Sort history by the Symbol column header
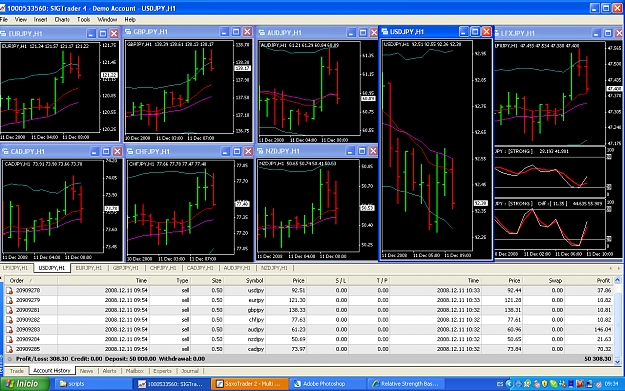The image size is (625, 391). (245, 281)
